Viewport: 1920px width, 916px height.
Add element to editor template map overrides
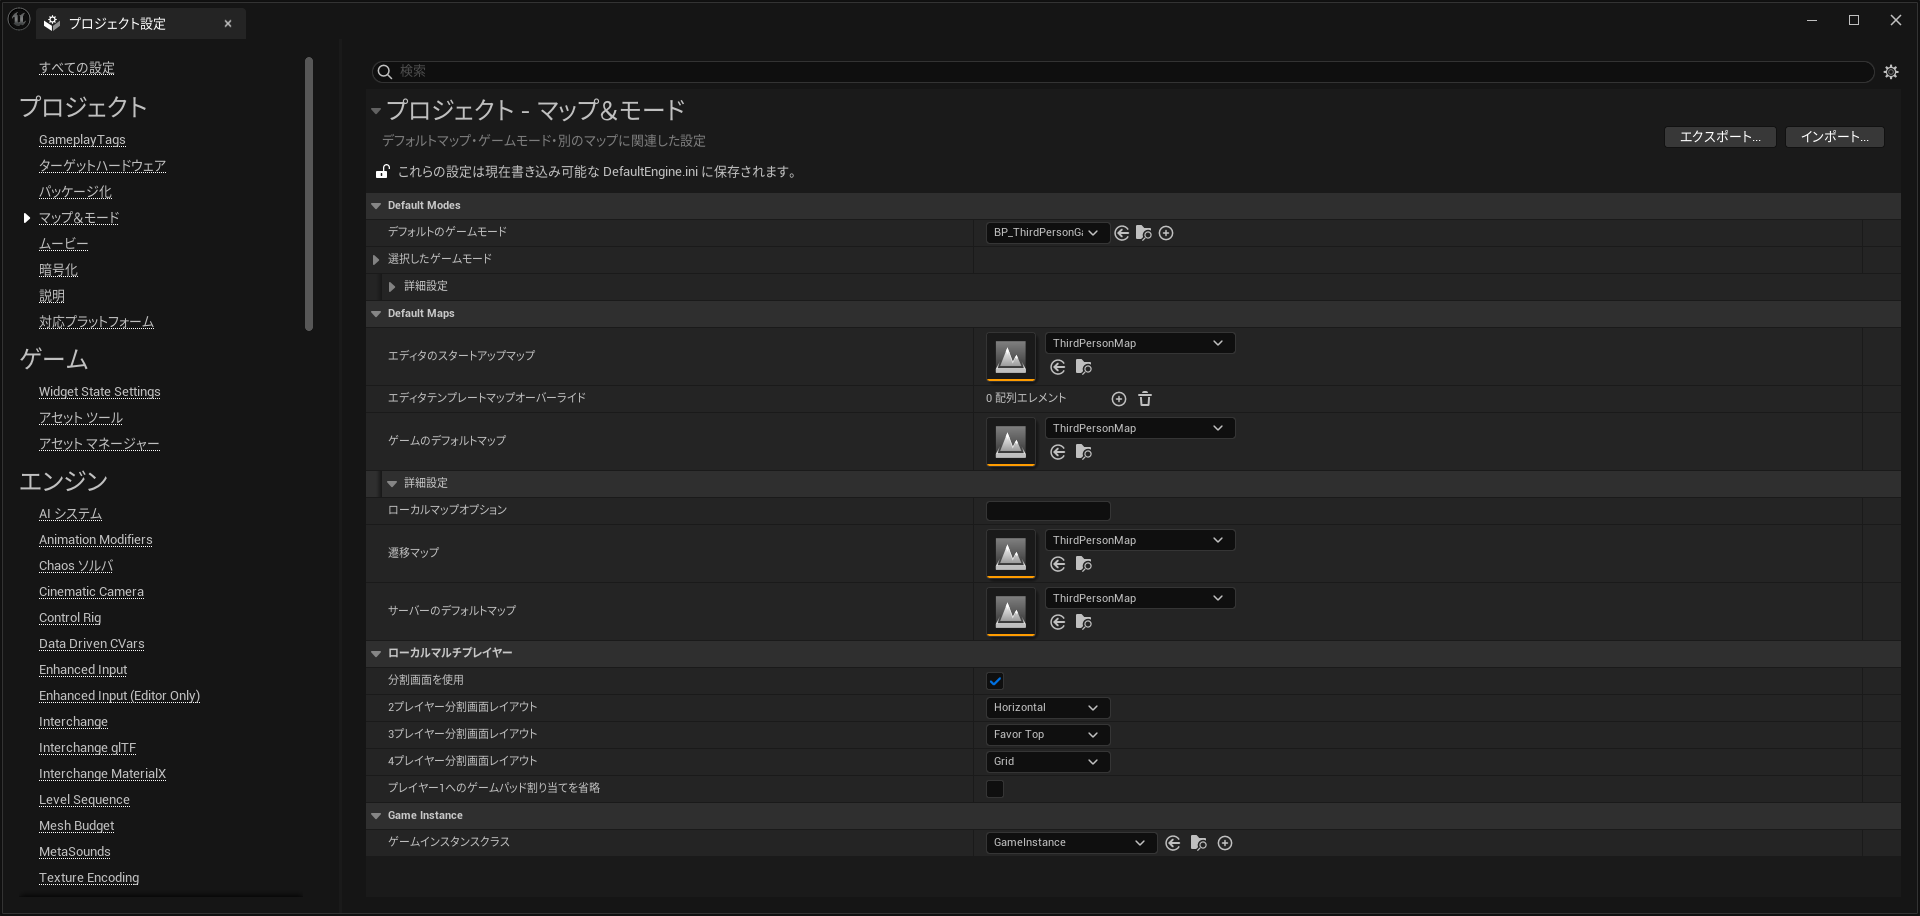[1119, 399]
